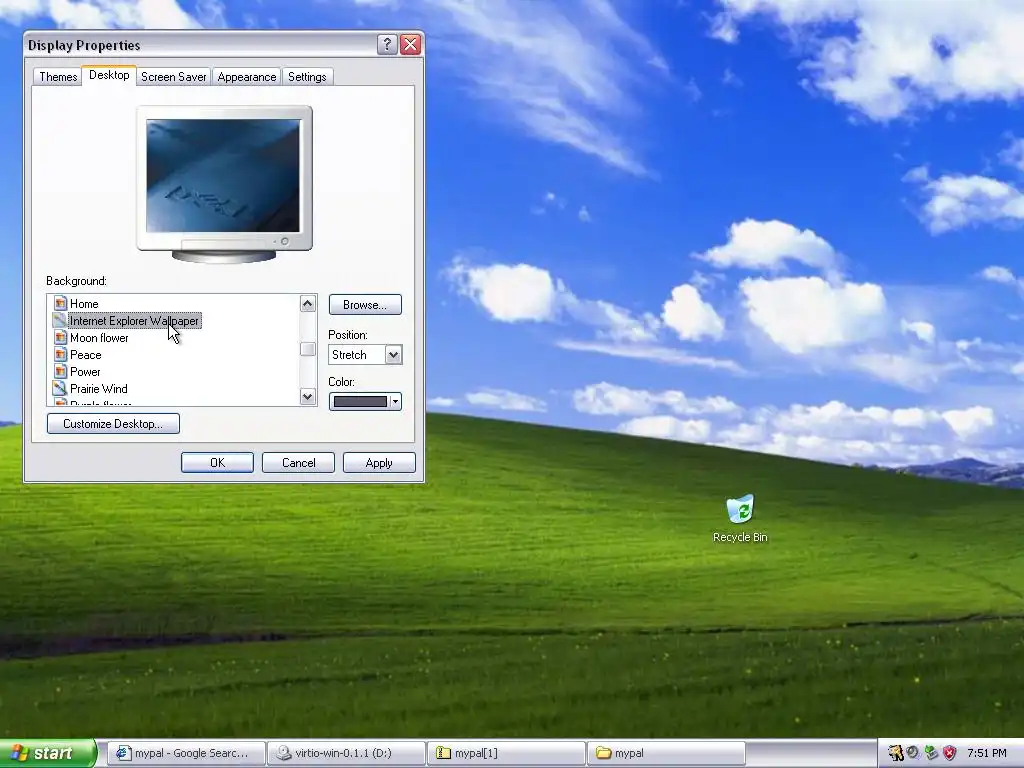Click the Peace wallpaper file icon
Viewport: 1024px width, 768px height.
(x=60, y=355)
